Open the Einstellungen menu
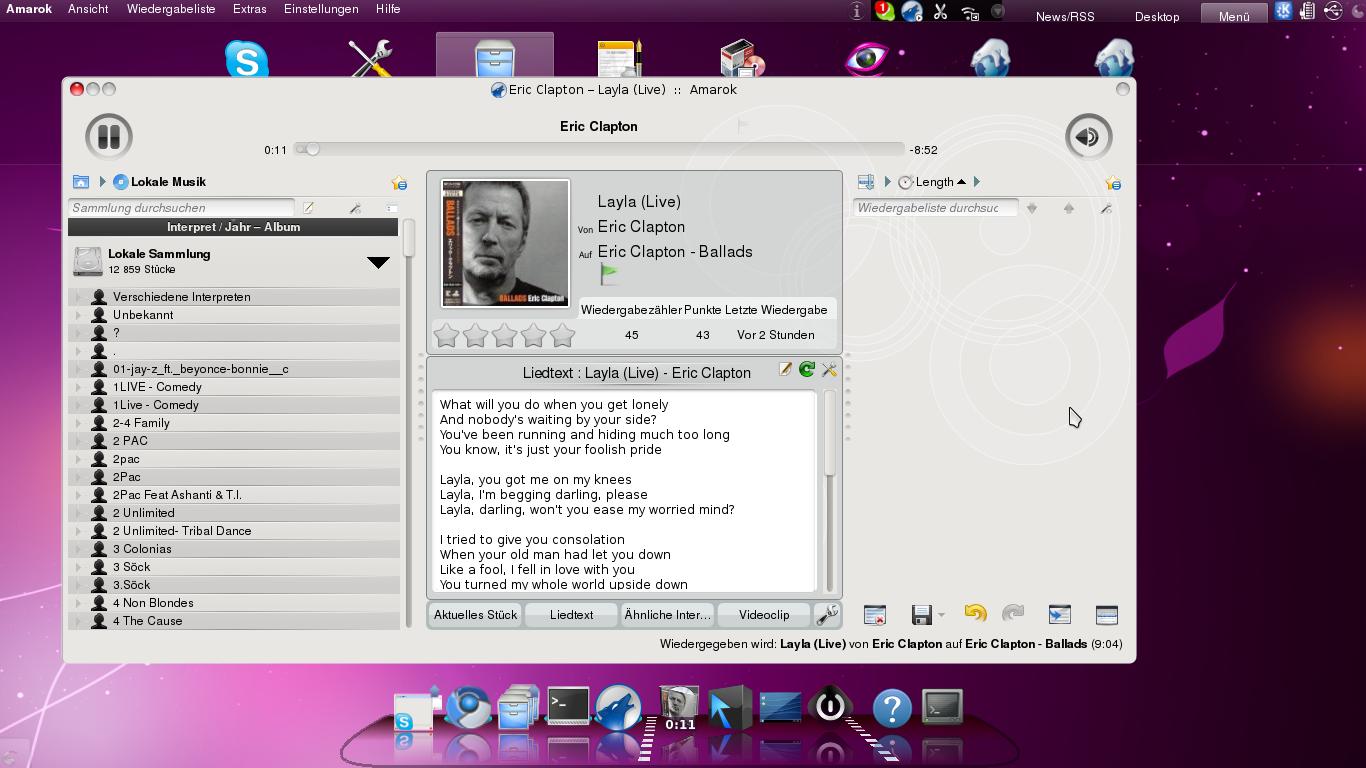 [x=321, y=9]
